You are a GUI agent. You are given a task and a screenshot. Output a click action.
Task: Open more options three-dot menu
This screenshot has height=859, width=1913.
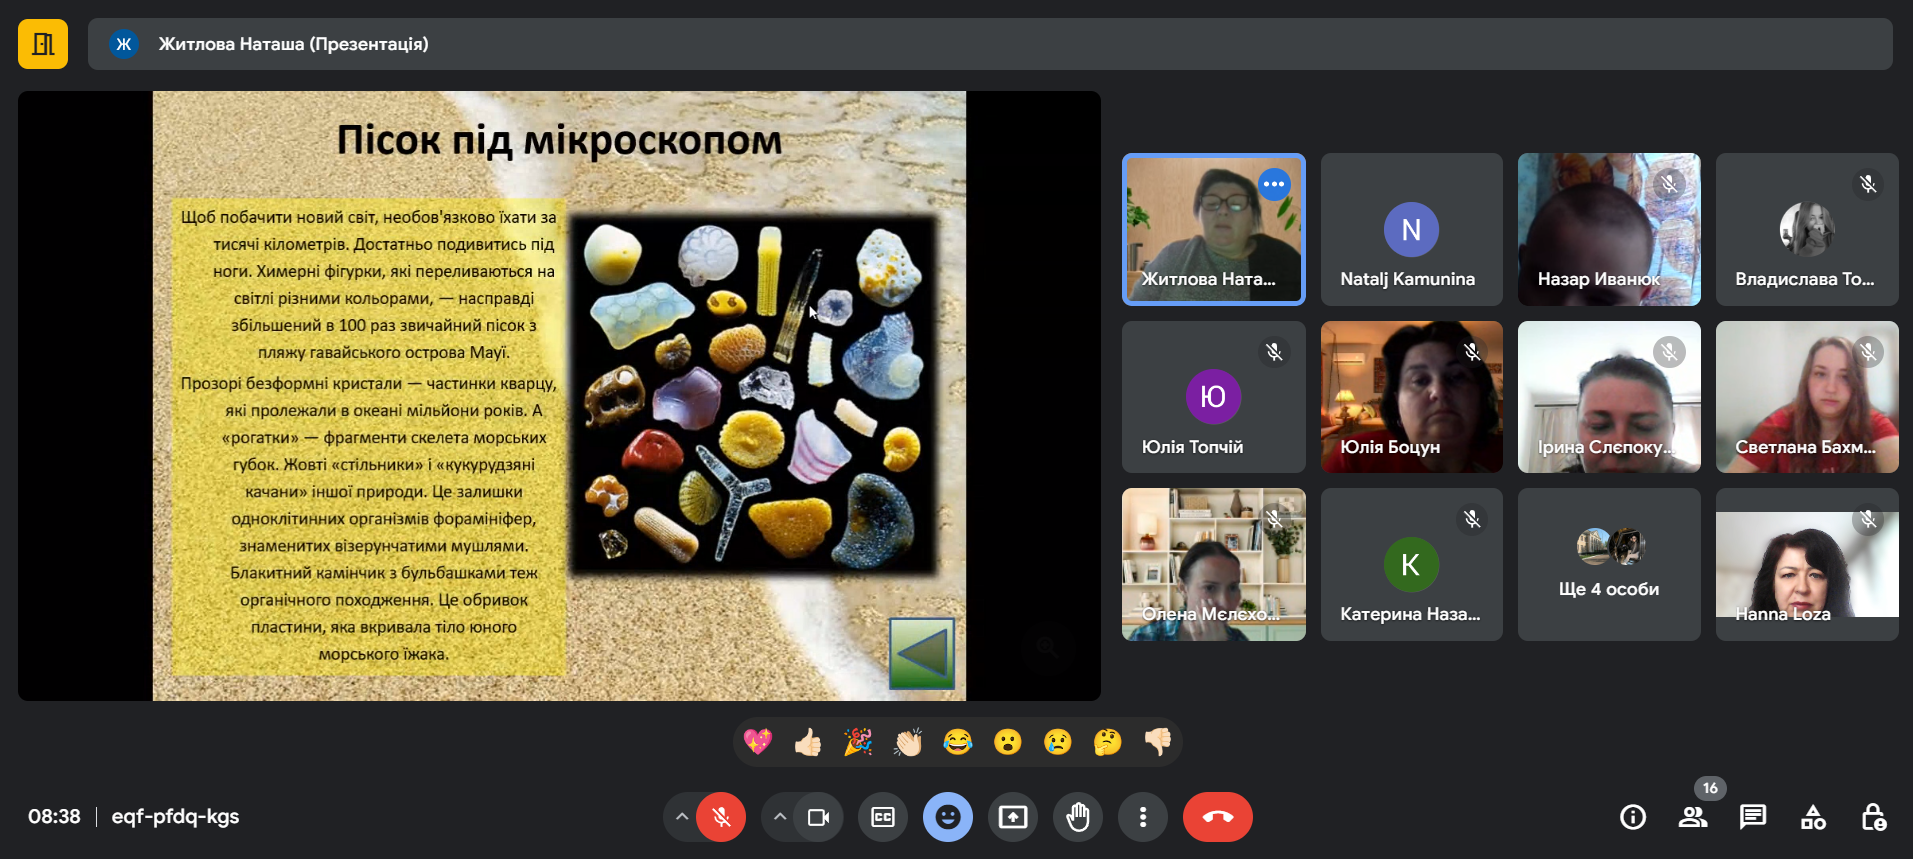pyautogui.click(x=1142, y=817)
